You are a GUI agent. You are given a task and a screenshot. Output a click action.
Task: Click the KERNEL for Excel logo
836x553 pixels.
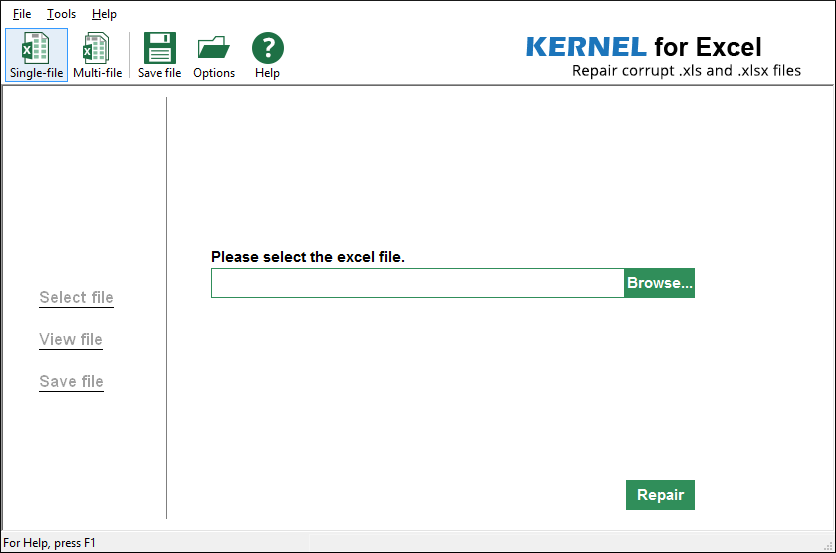[x=643, y=47]
